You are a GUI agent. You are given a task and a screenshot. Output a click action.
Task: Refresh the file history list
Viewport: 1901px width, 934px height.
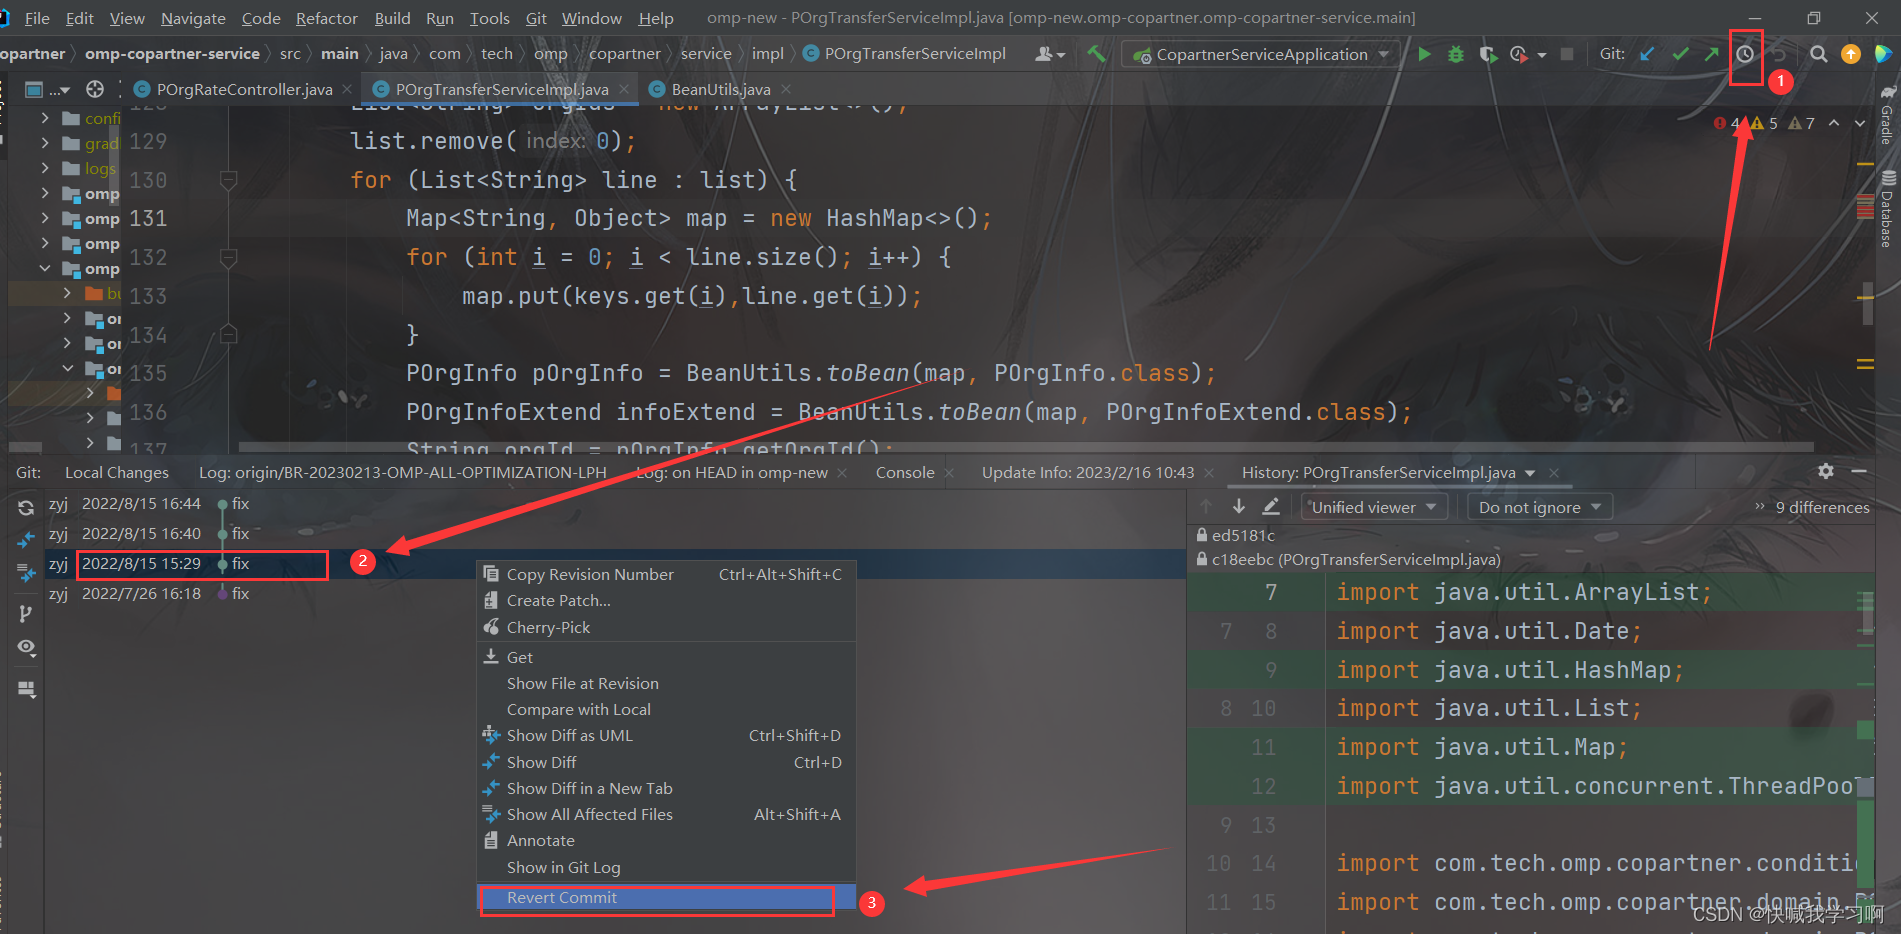pyautogui.click(x=26, y=508)
